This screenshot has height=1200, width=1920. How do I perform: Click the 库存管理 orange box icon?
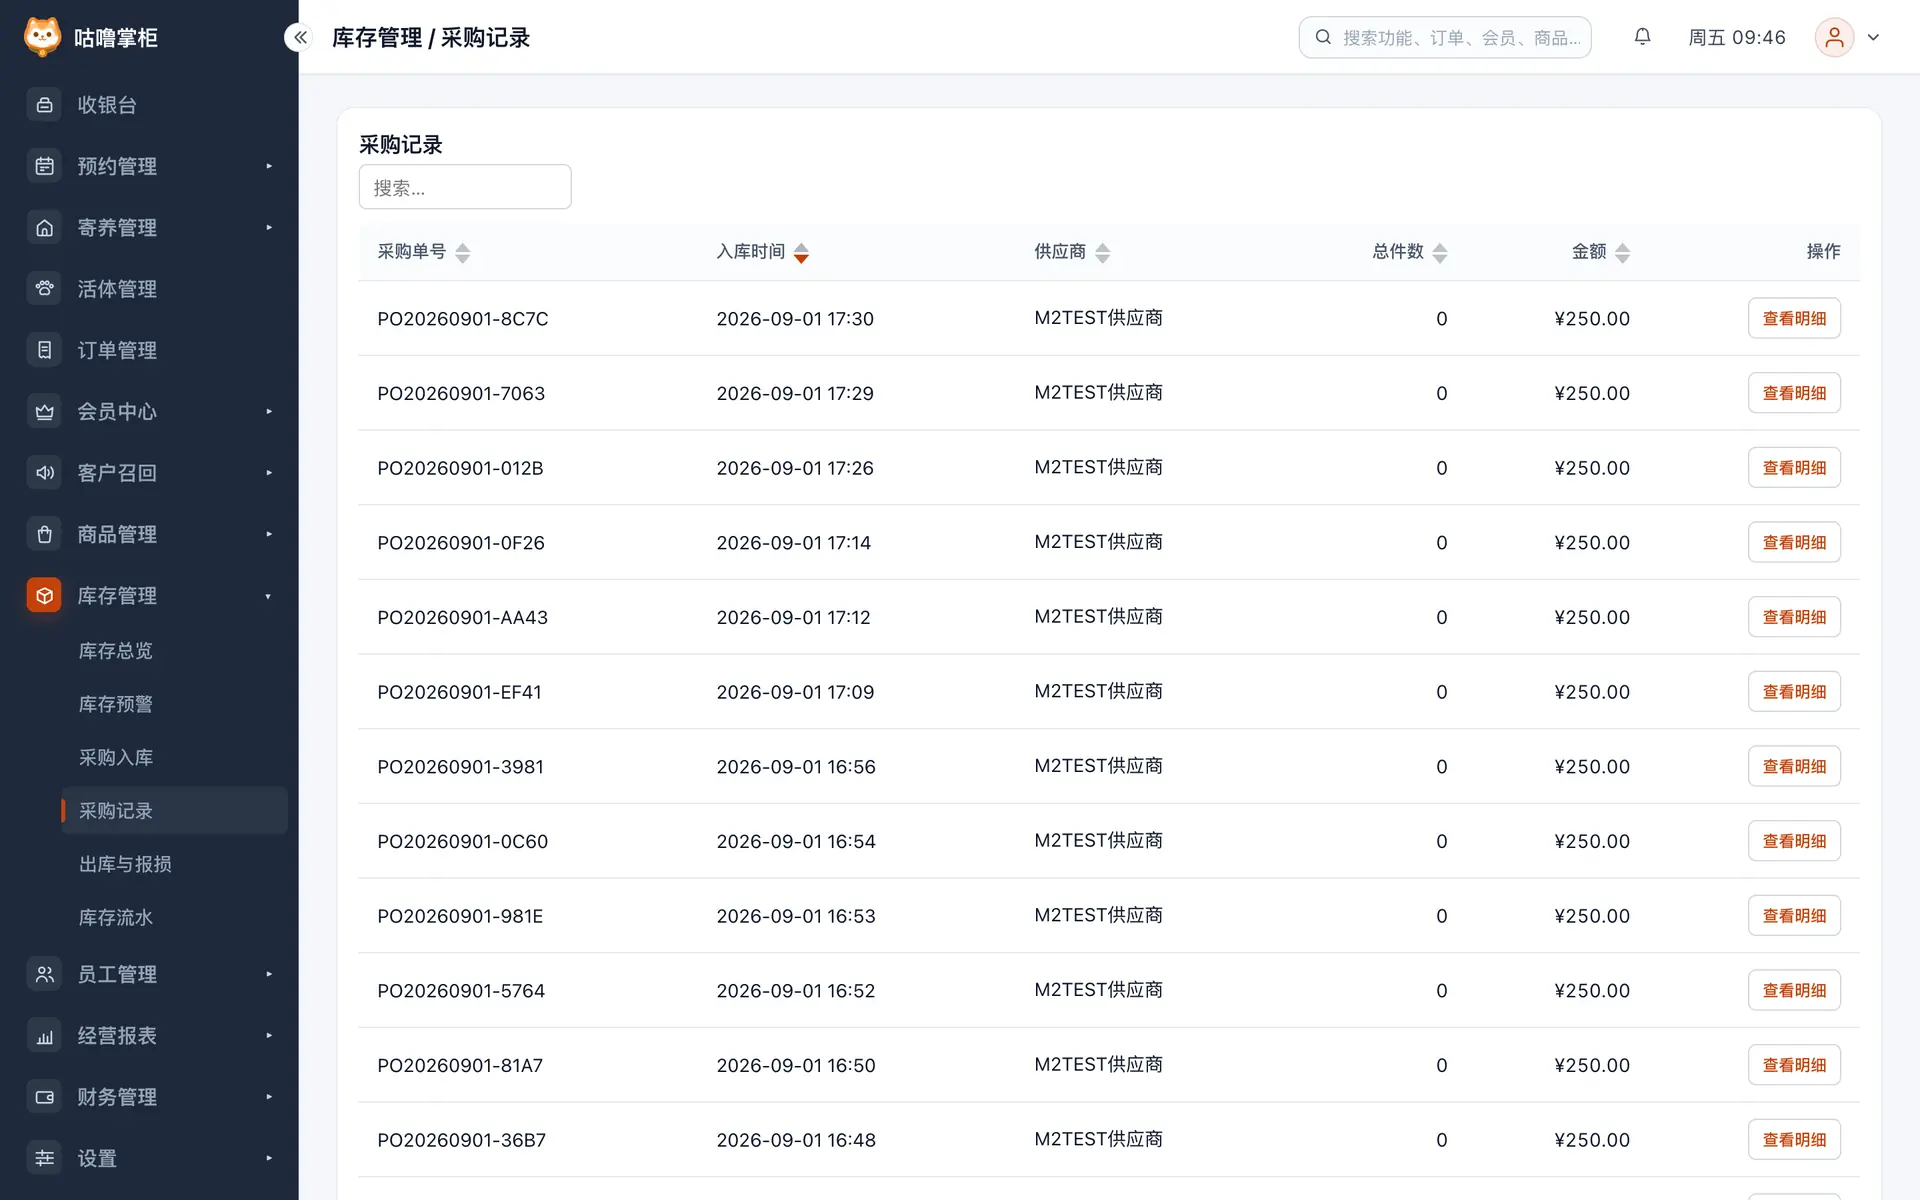point(44,596)
